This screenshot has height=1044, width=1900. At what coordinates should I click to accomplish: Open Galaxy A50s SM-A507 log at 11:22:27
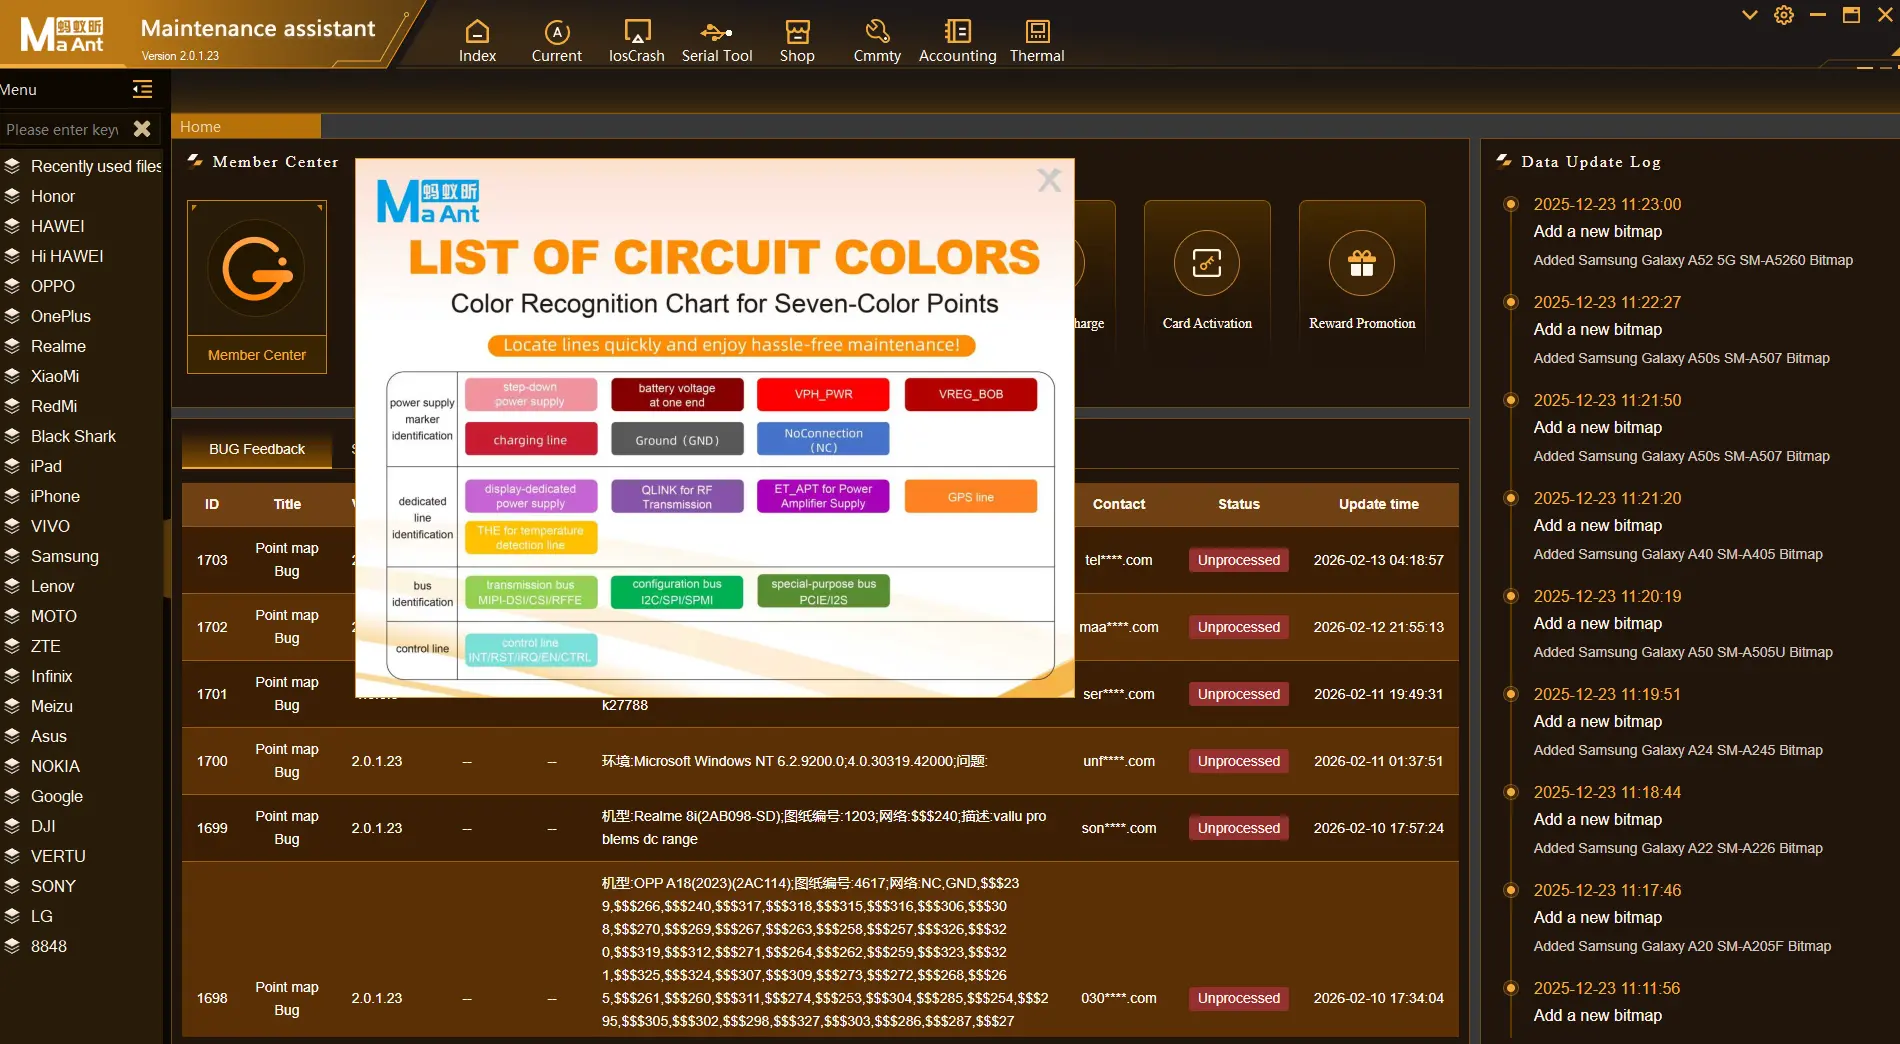pos(1681,358)
